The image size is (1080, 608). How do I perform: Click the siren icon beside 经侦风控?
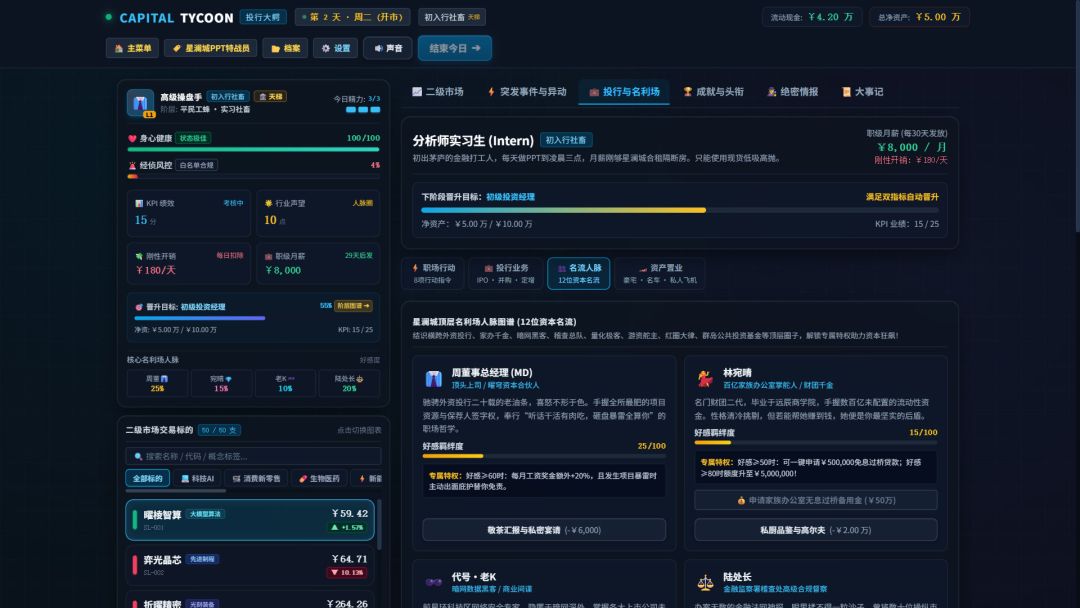(x=132, y=165)
